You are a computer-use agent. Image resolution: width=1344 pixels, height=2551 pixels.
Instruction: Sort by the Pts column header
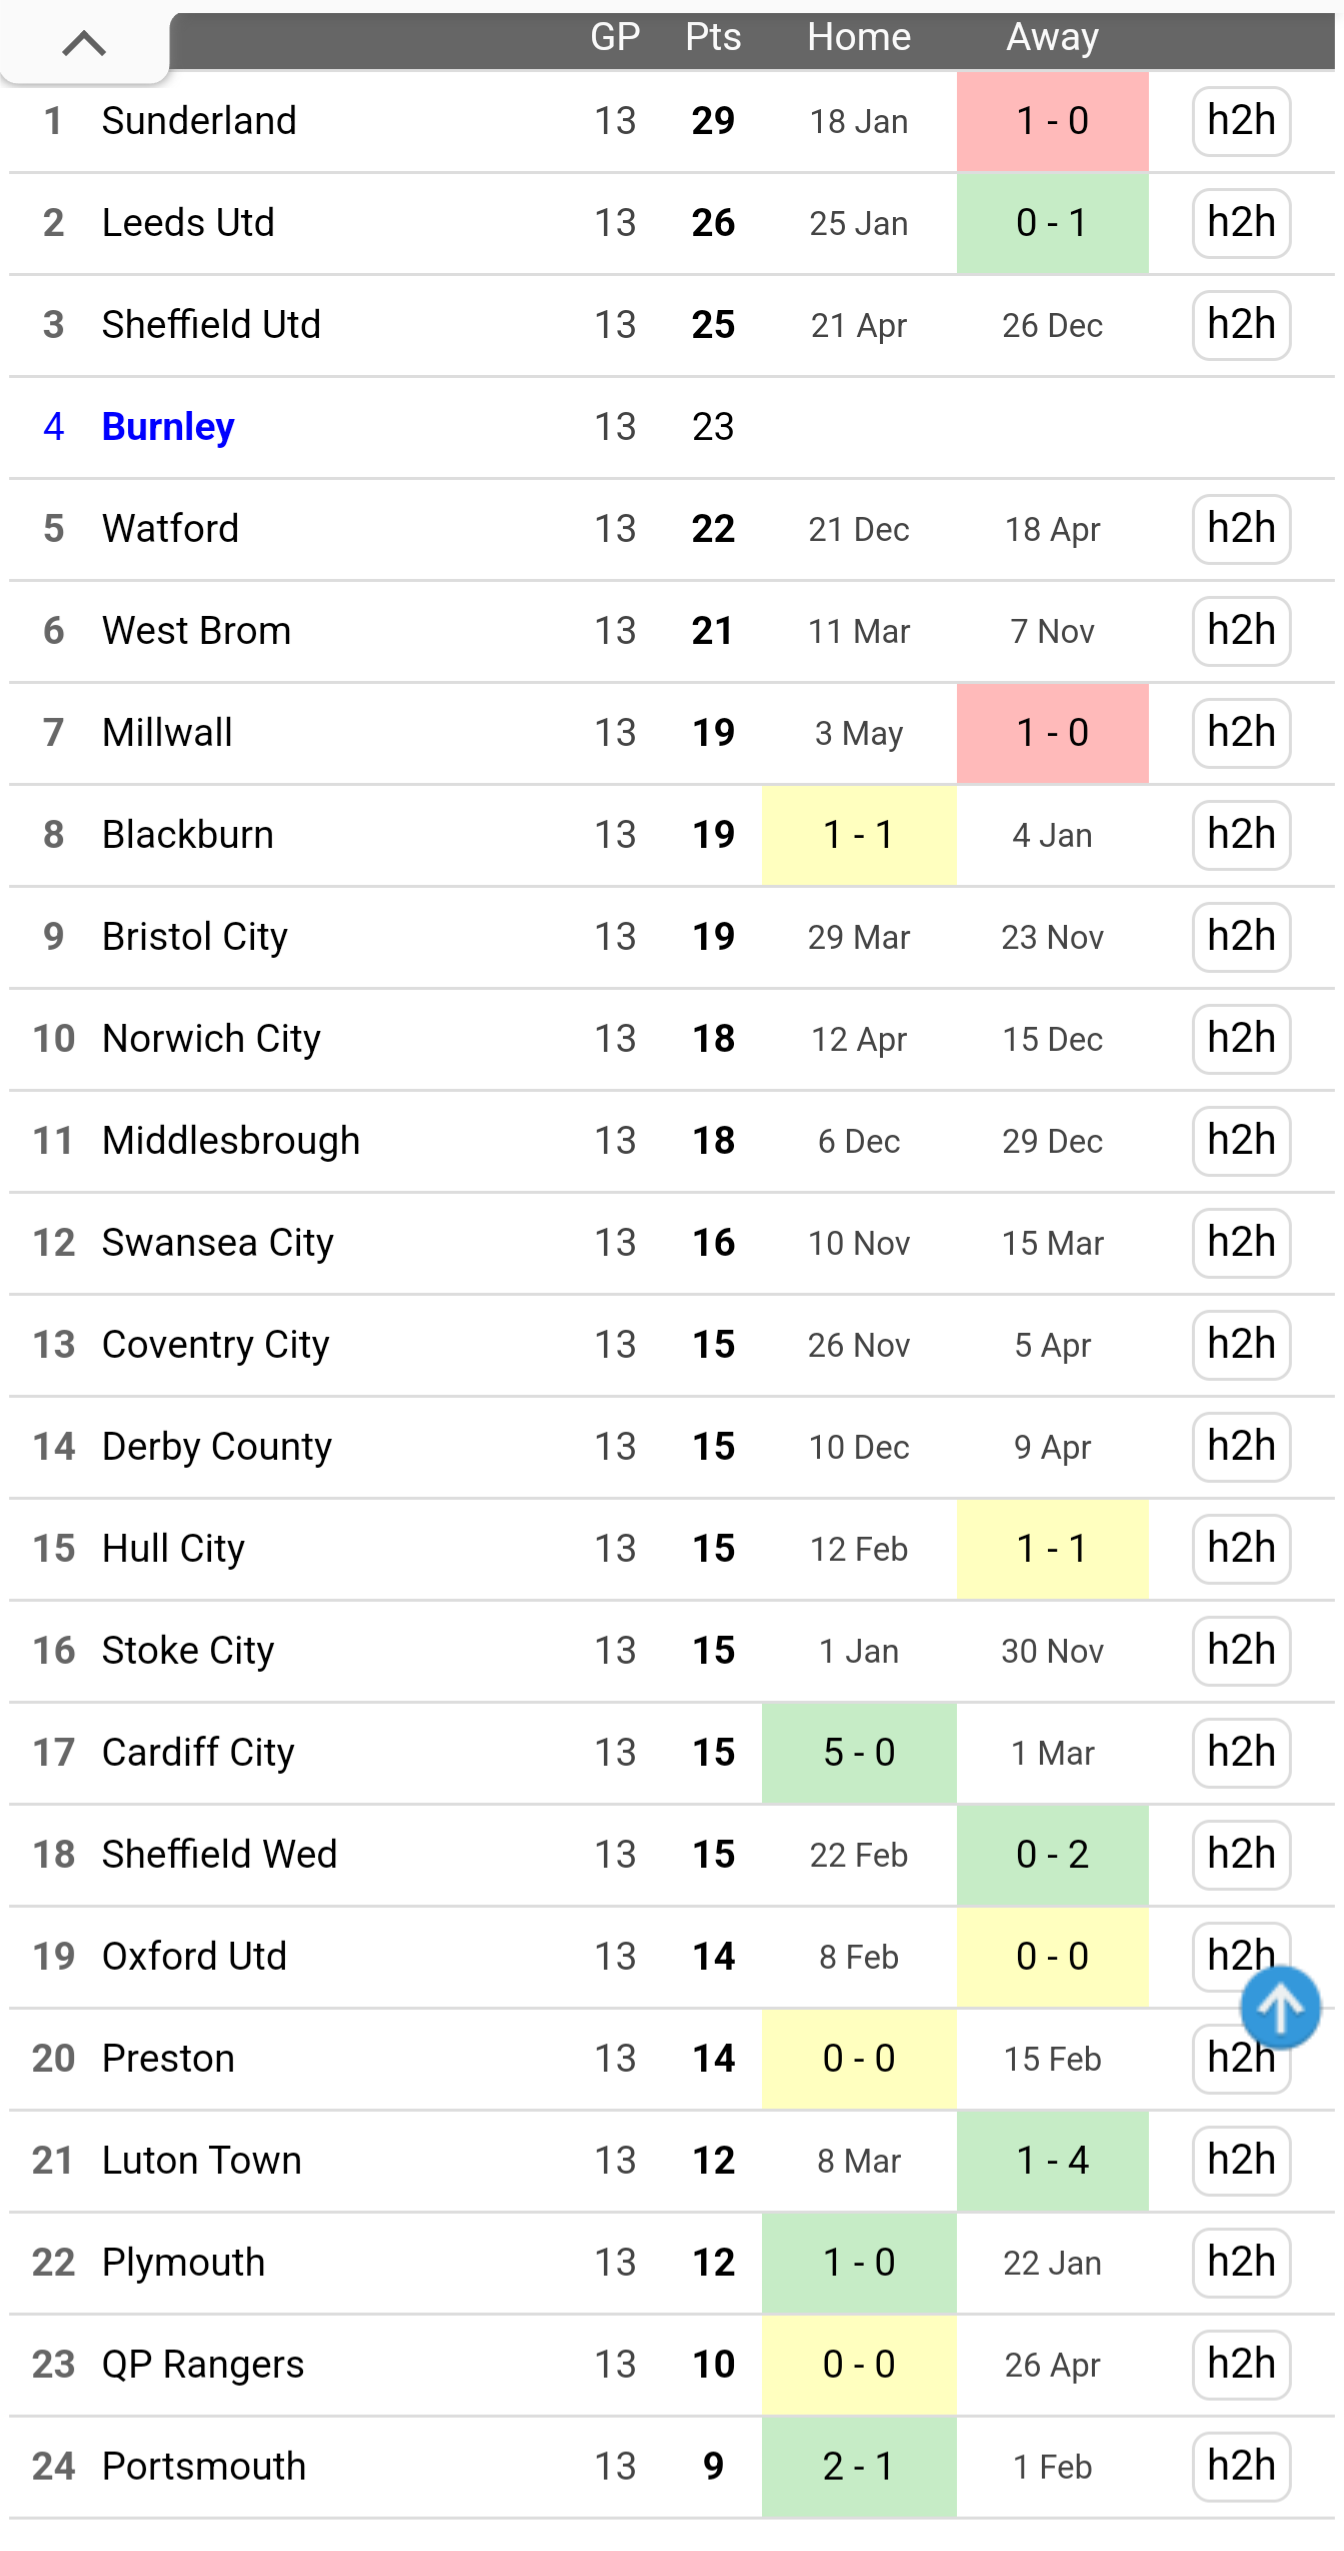(x=712, y=37)
